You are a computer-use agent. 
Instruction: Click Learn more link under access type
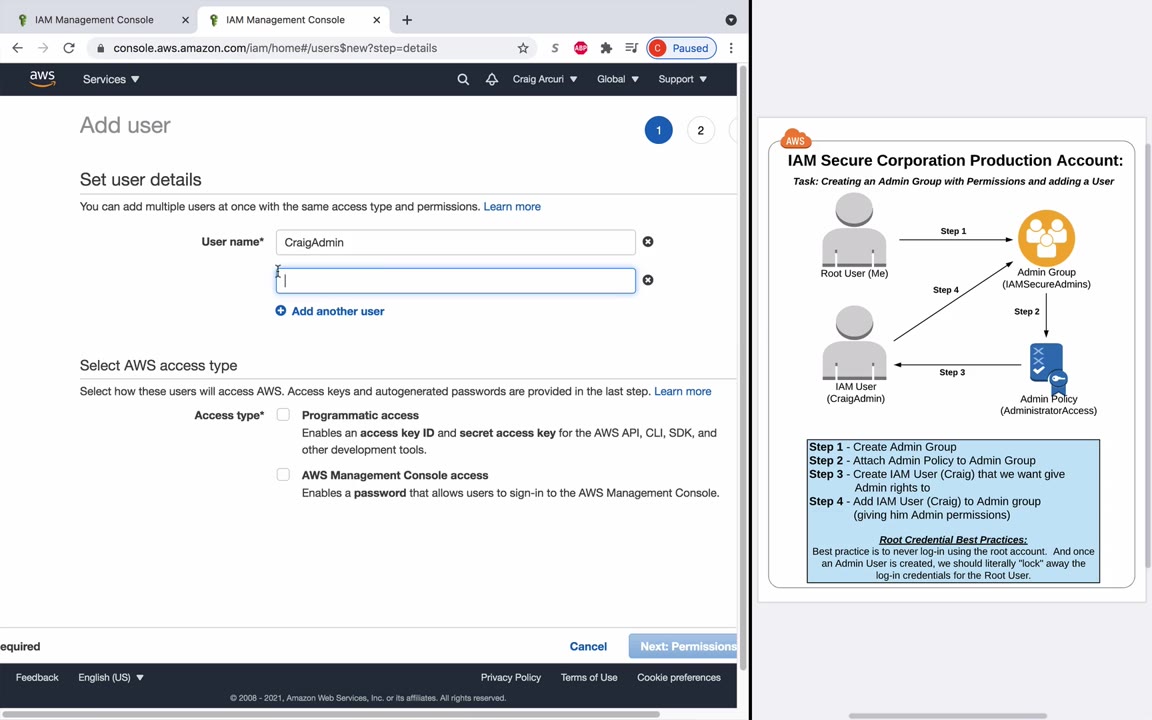click(683, 392)
